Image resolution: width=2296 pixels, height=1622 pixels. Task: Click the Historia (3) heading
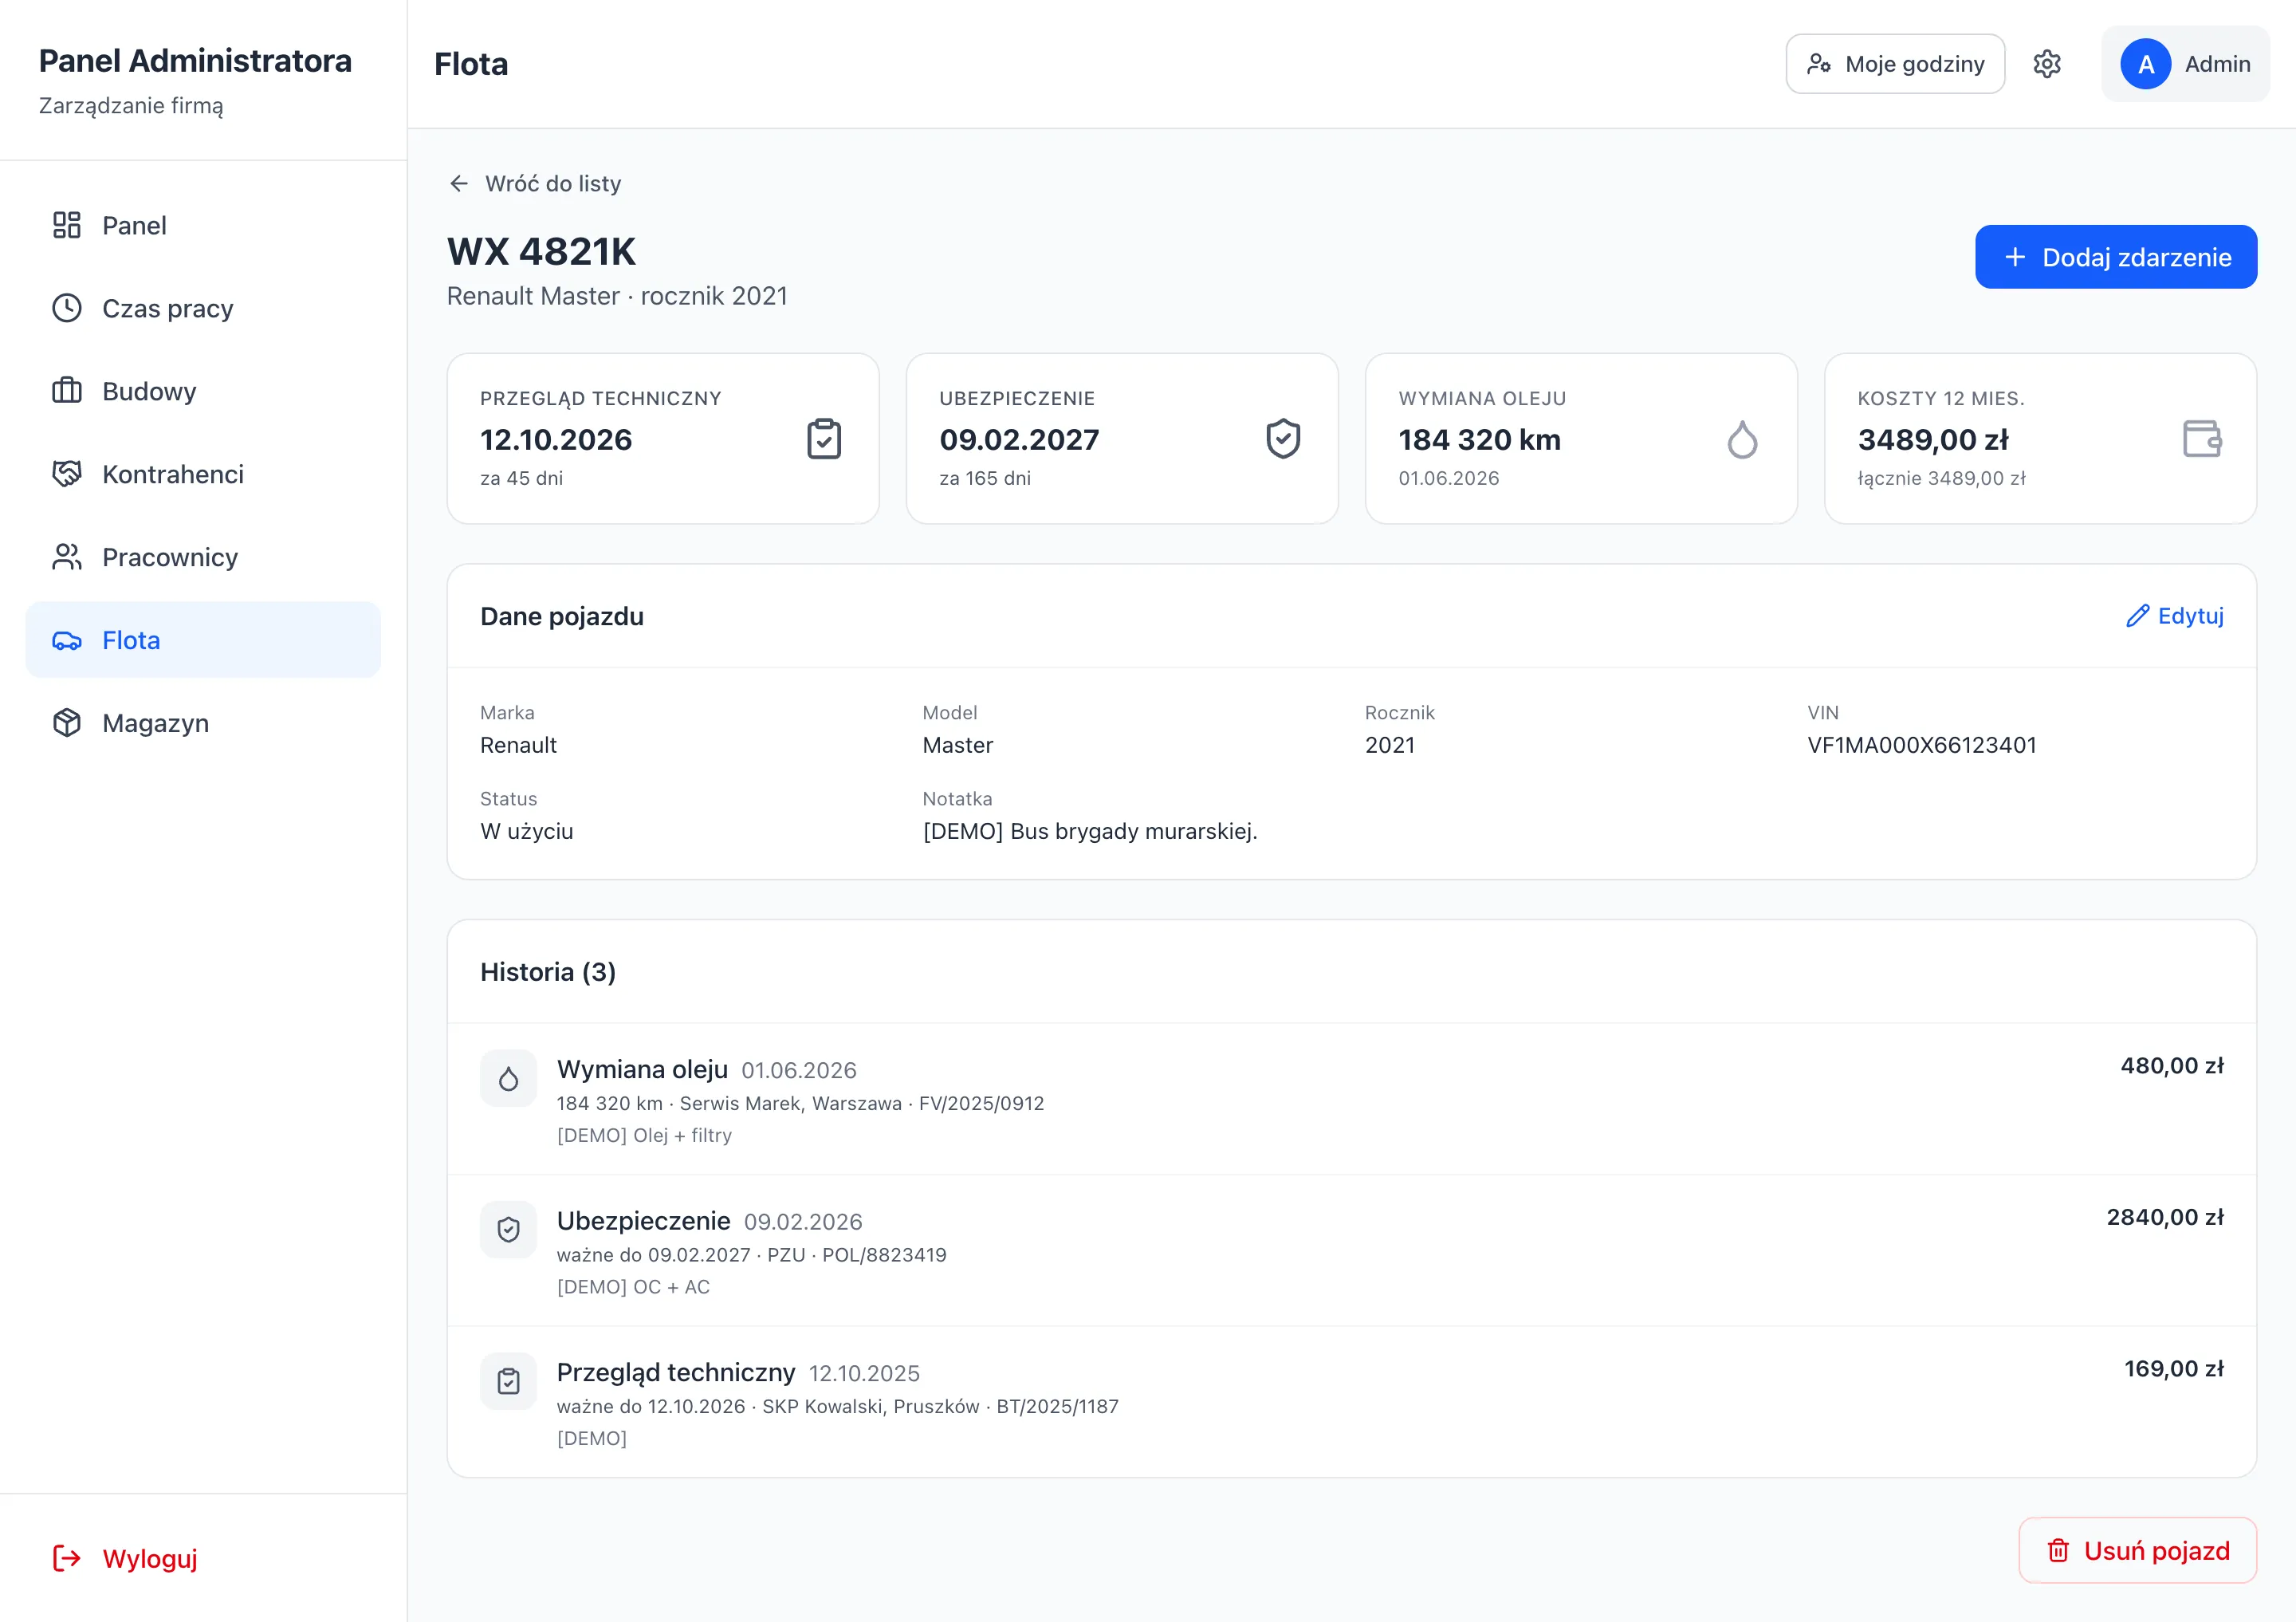coord(548,972)
